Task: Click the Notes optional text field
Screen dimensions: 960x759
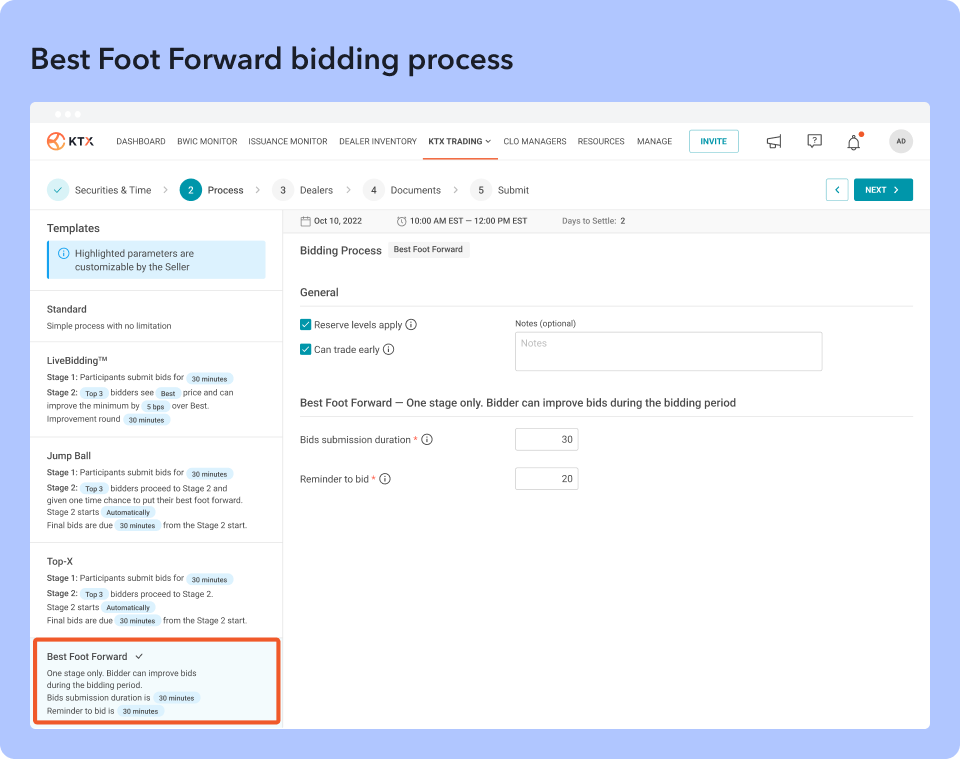Action: click(x=669, y=351)
